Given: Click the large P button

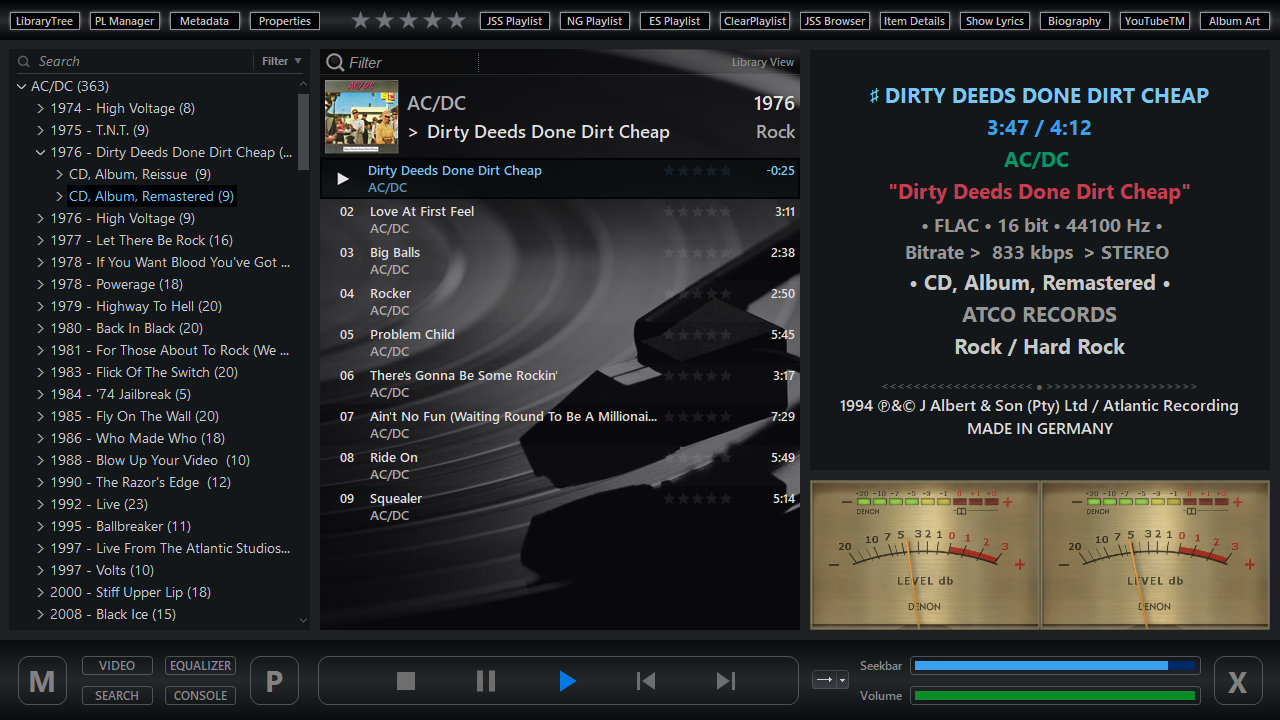Looking at the screenshot, I should tap(274, 681).
